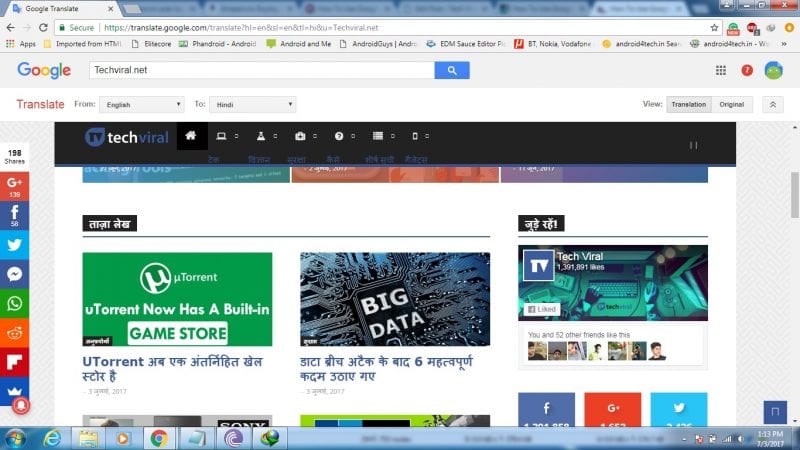The width and height of the screenshot is (800, 450).
Task: Share on Google Plus from the share bar
Action: point(14,186)
